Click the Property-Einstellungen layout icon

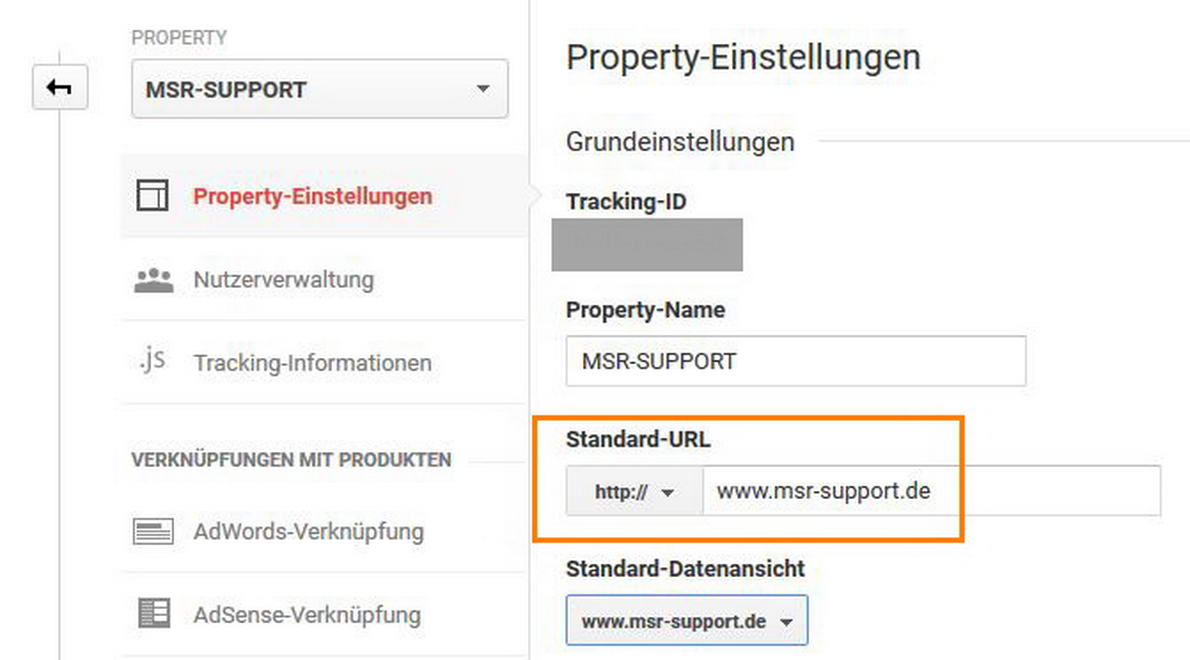[152, 196]
